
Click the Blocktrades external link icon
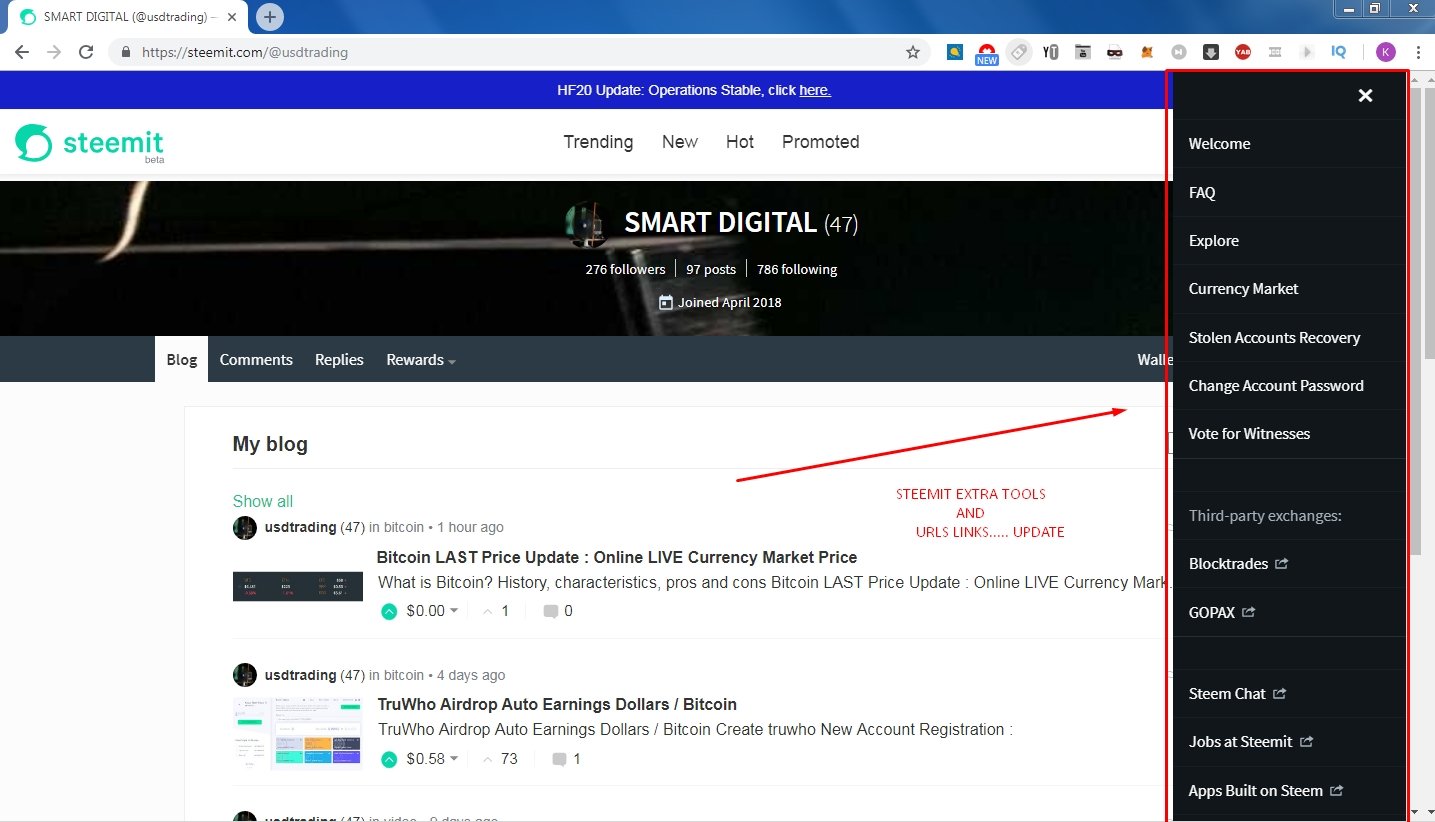coord(1282,564)
